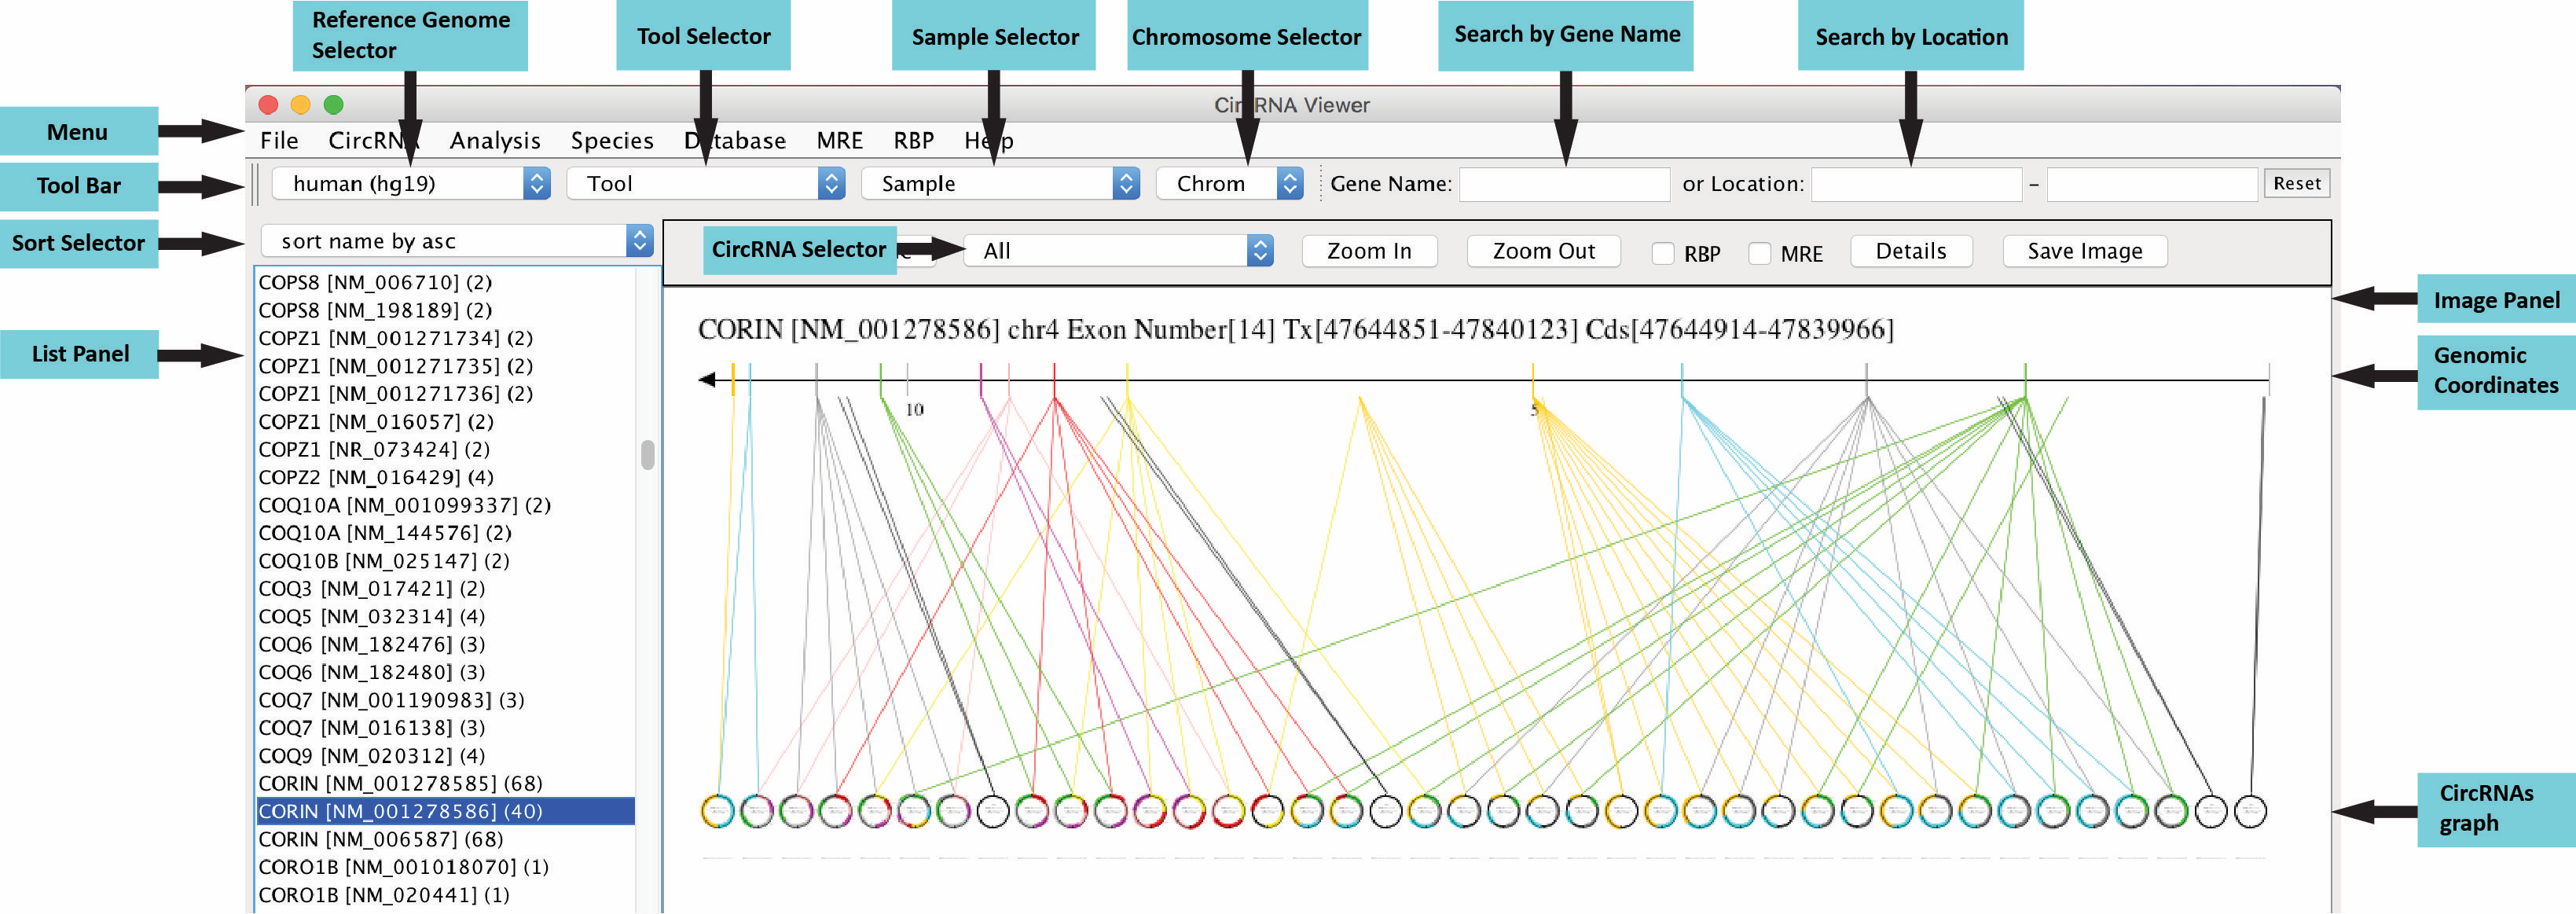The height and width of the screenshot is (914, 2576).
Task: Click green window maximize button
Action: point(334,104)
